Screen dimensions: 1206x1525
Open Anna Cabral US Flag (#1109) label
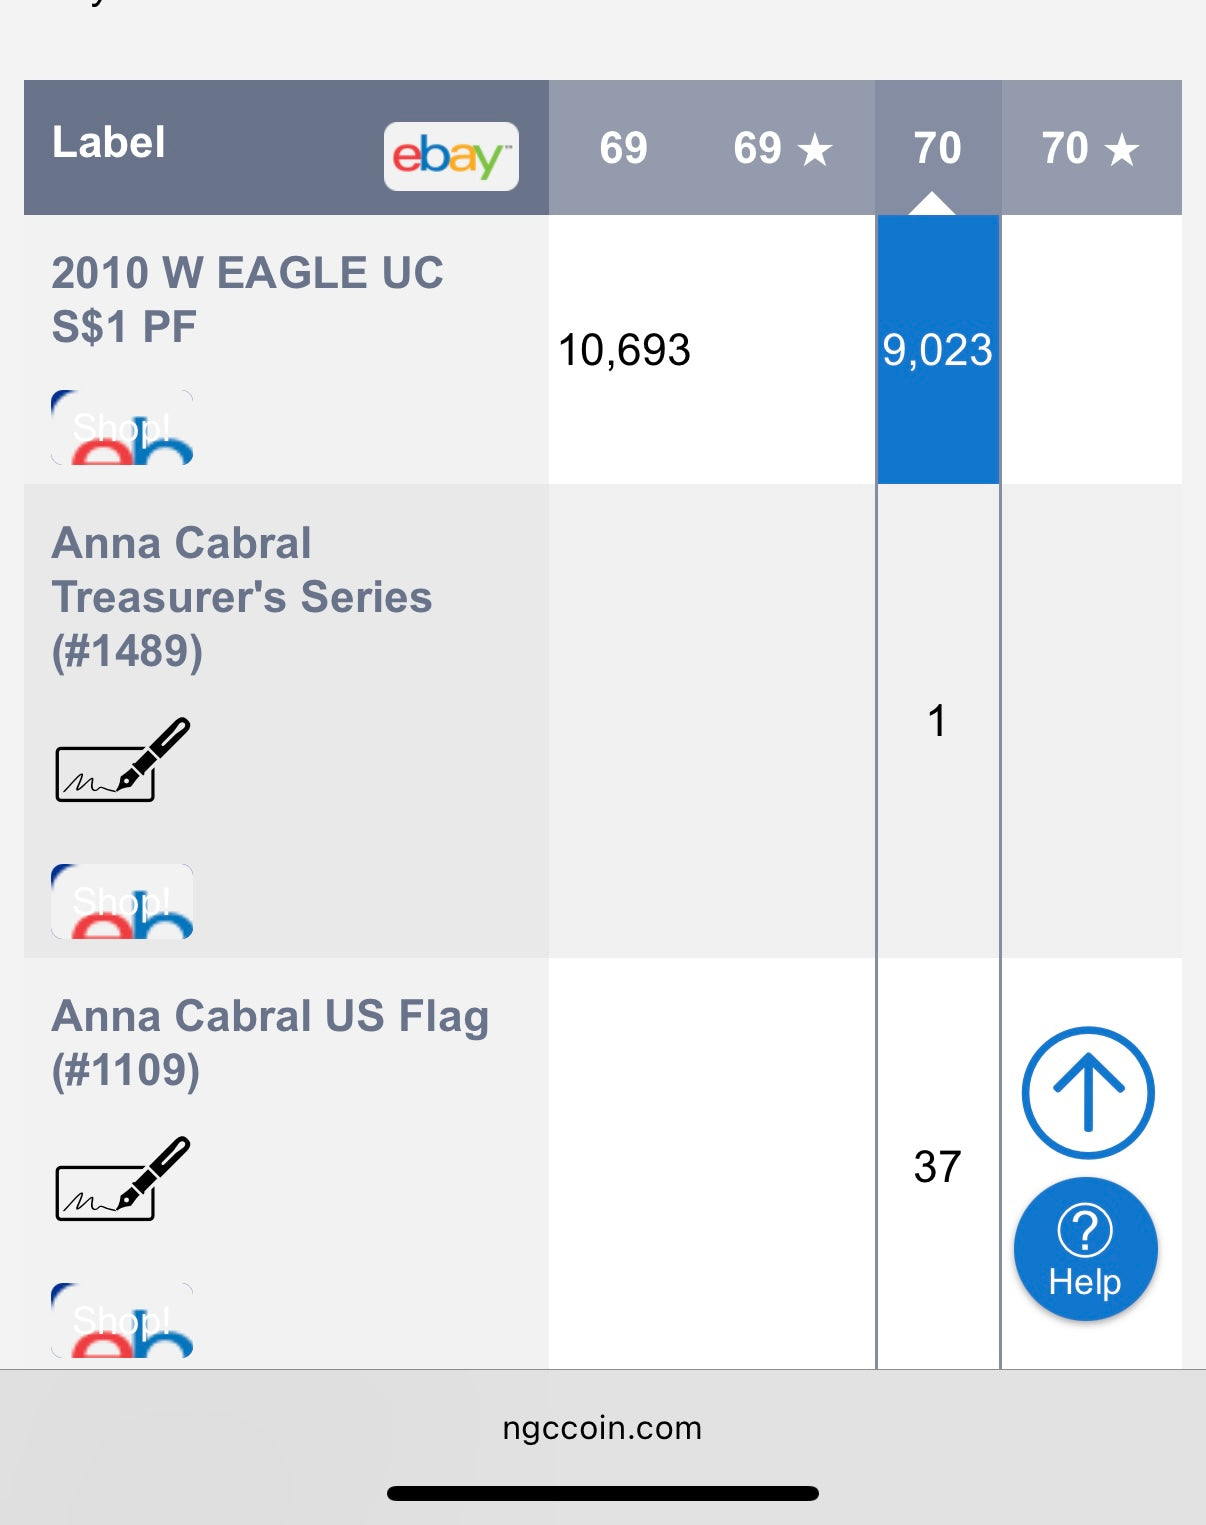(270, 1043)
